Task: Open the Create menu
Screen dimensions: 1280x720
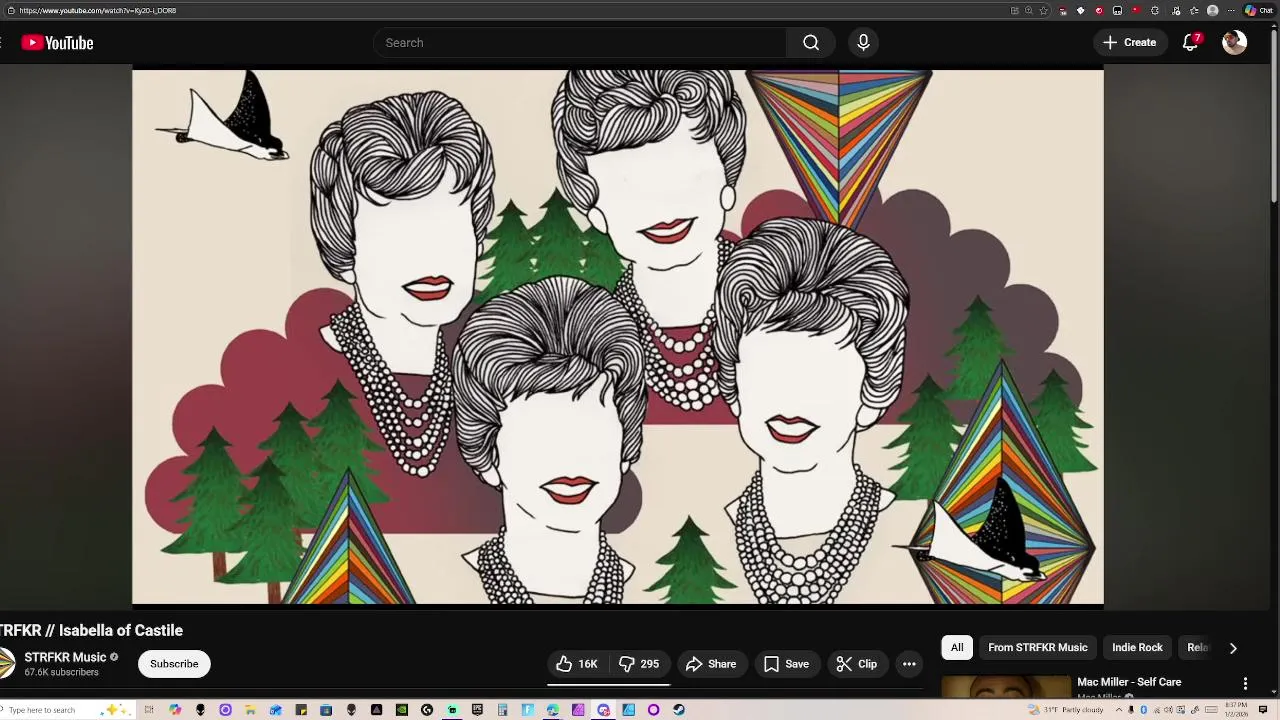Action: point(1130,43)
